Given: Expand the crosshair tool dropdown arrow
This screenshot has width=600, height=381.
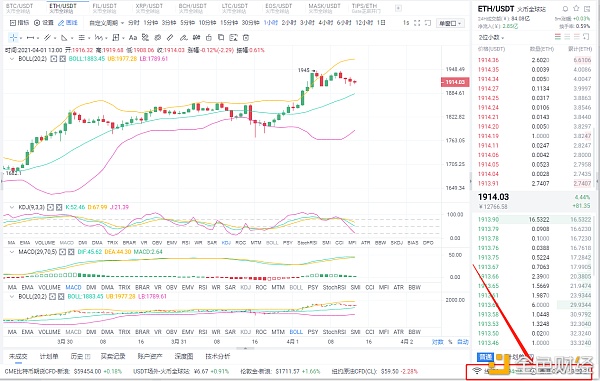Looking at the screenshot, I should (21, 38).
